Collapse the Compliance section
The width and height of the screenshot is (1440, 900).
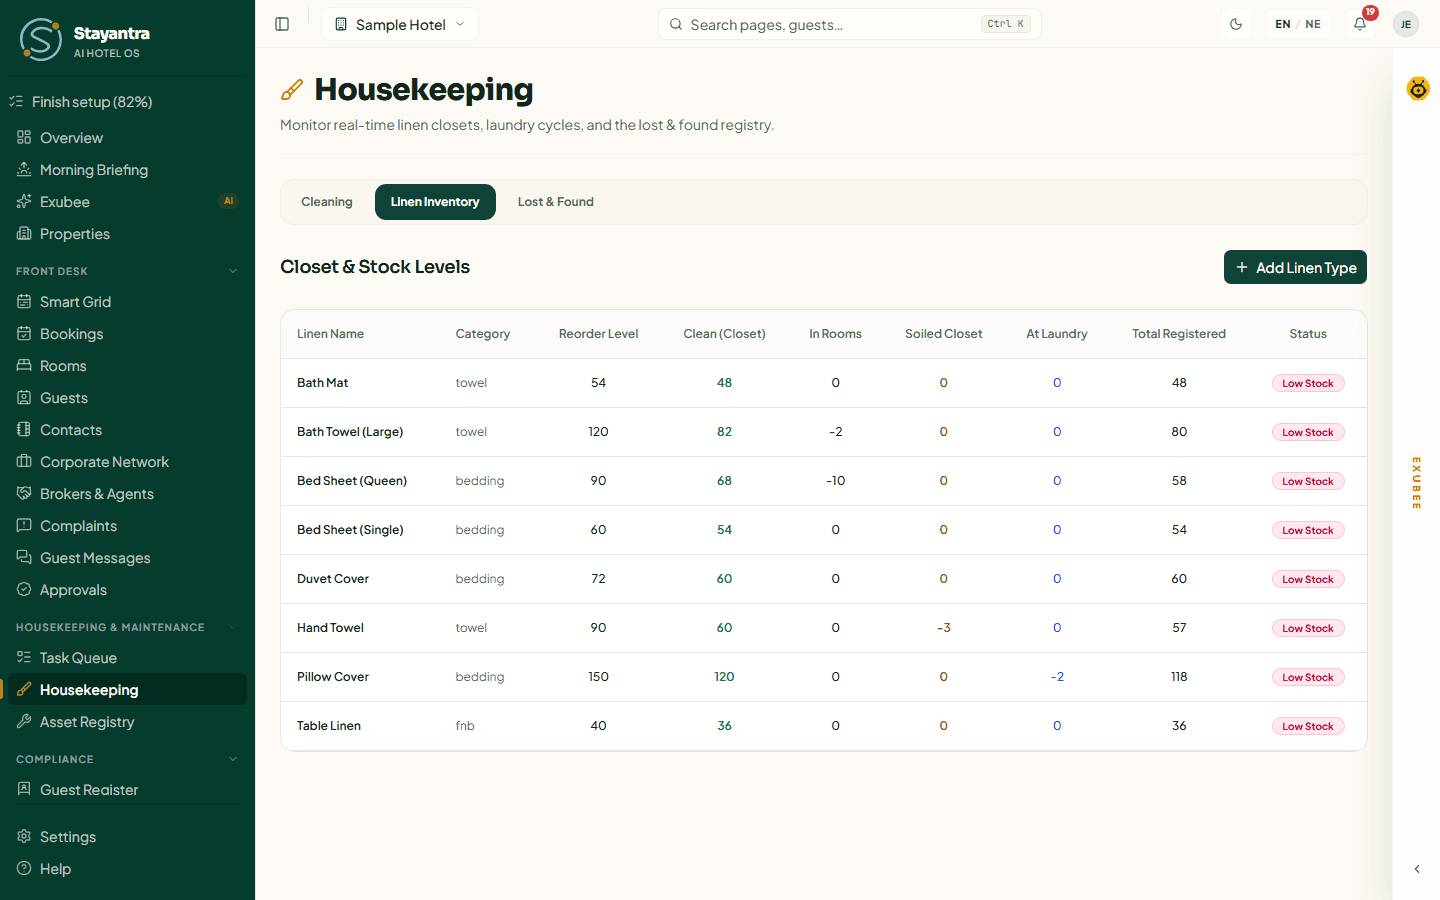(233, 759)
